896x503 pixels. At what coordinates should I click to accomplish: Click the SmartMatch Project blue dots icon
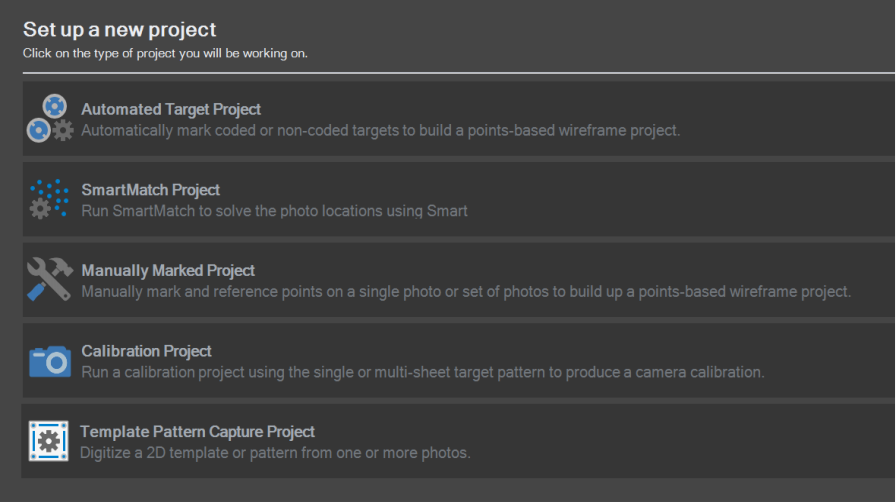[49, 199]
